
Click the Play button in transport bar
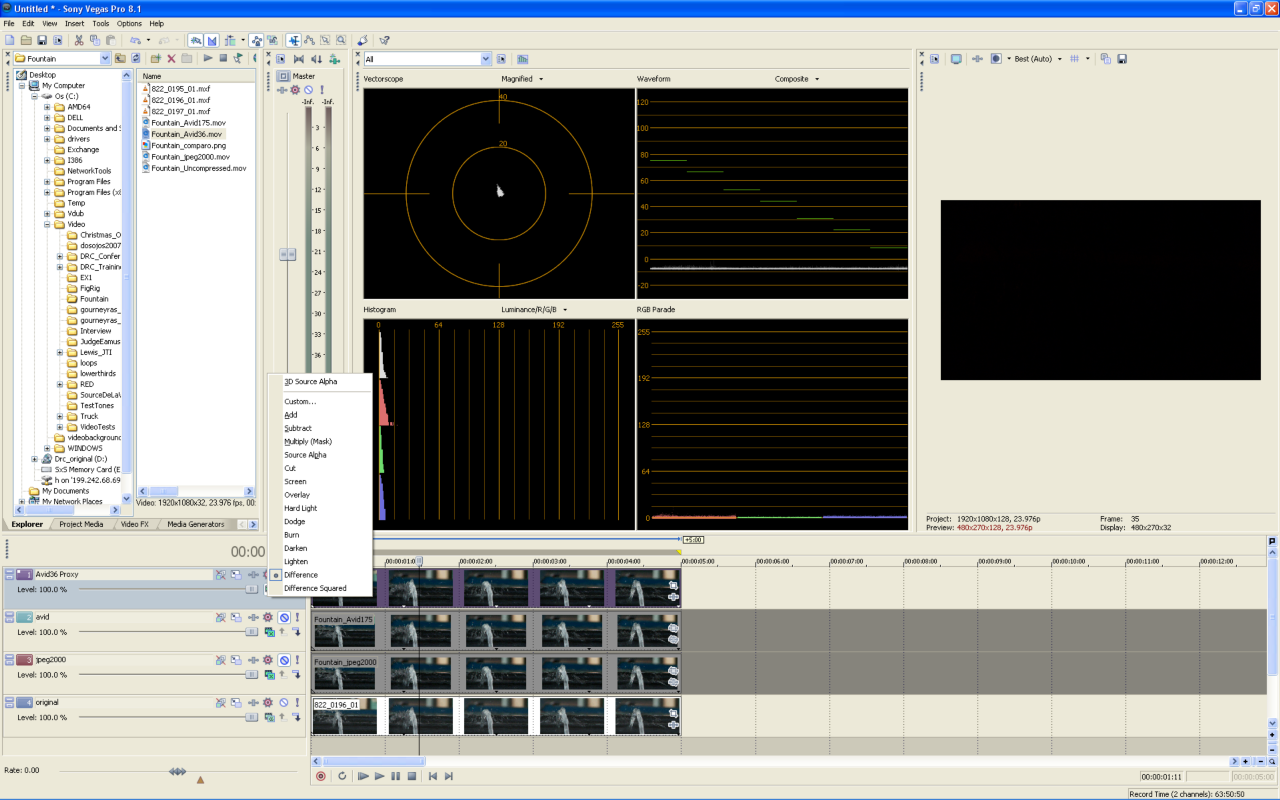coord(379,776)
